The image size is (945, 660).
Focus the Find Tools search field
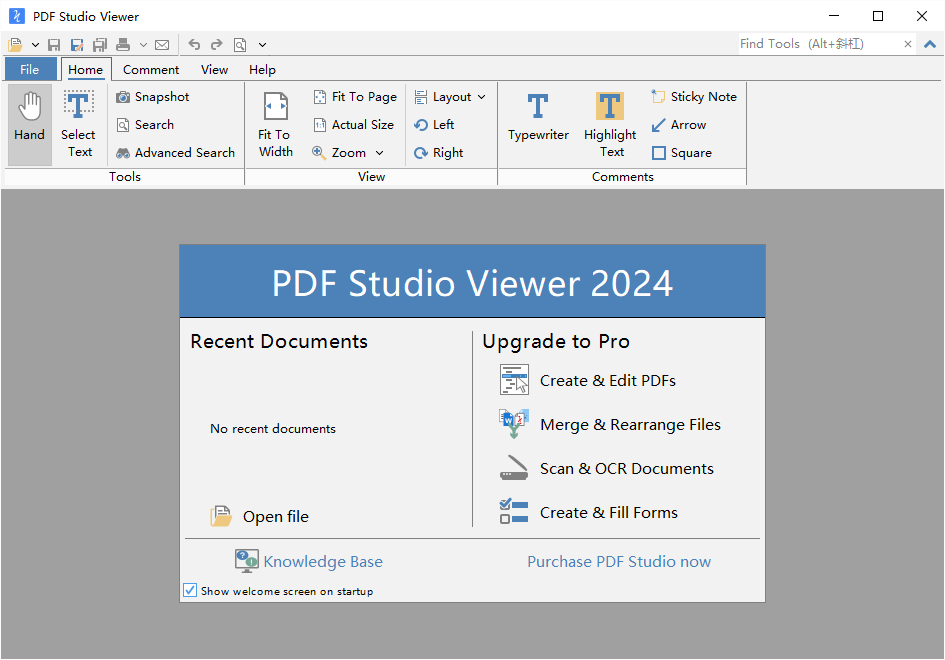[820, 44]
